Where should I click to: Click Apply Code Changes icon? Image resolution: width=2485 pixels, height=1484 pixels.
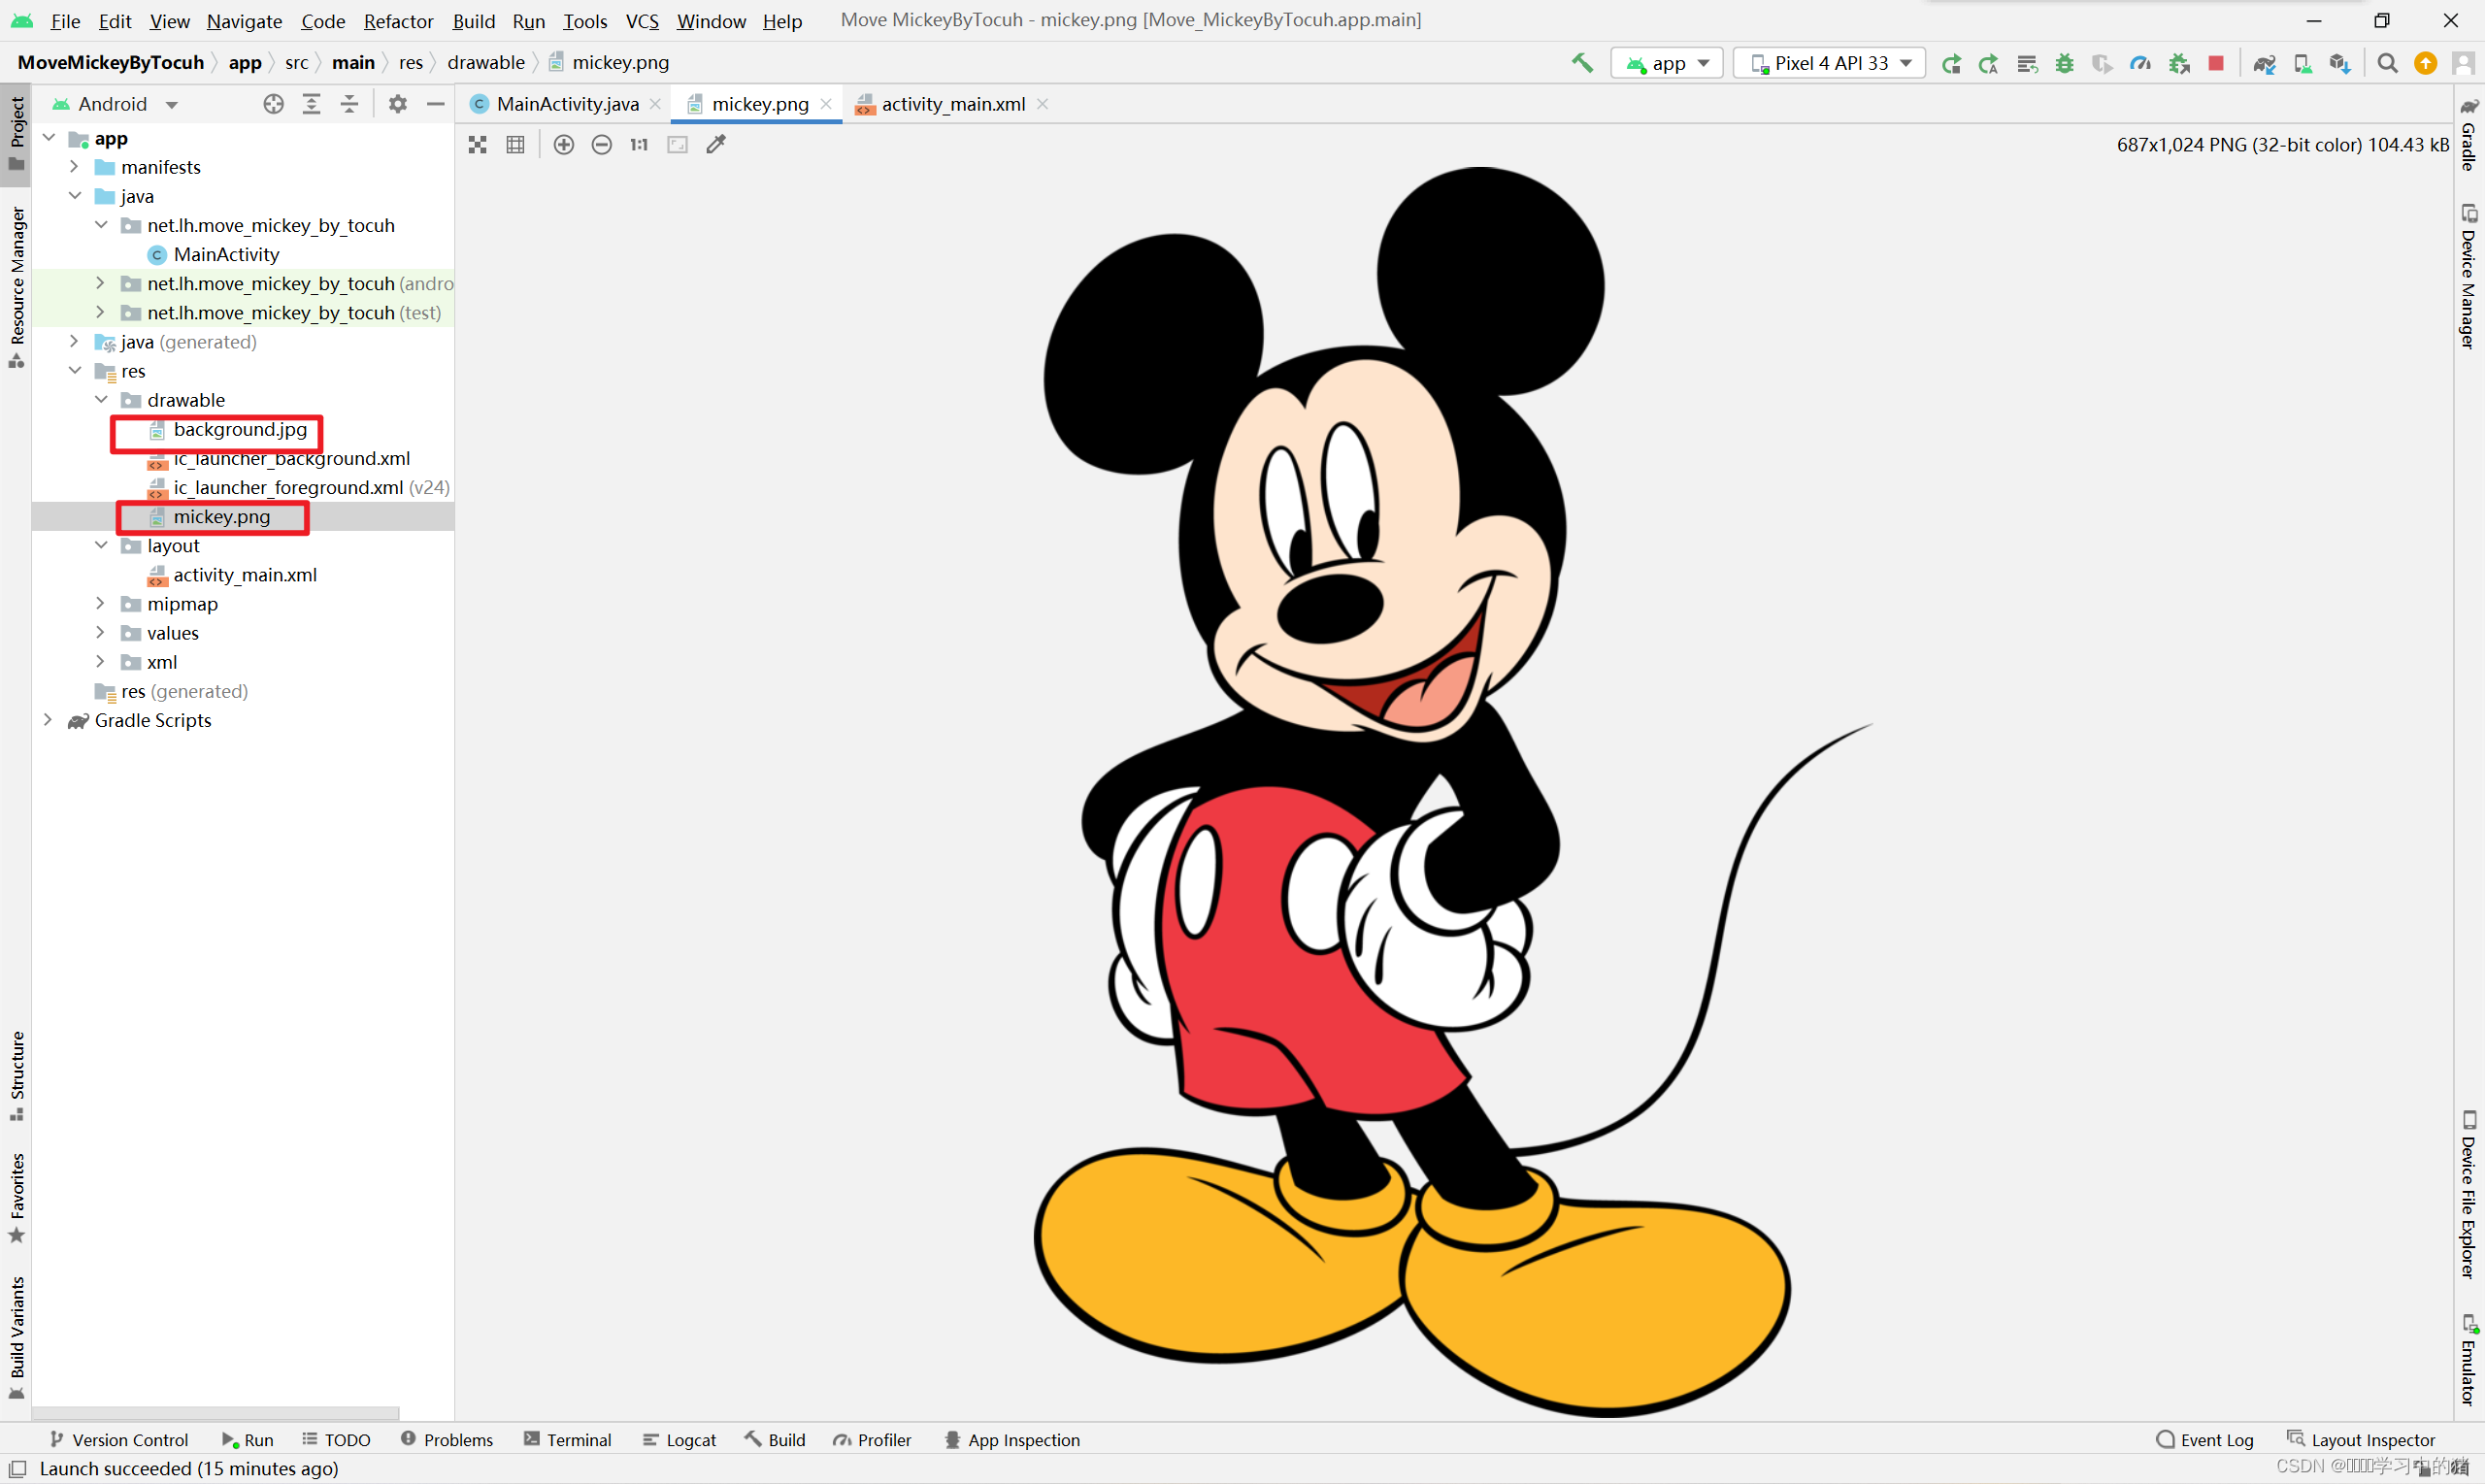click(2027, 64)
